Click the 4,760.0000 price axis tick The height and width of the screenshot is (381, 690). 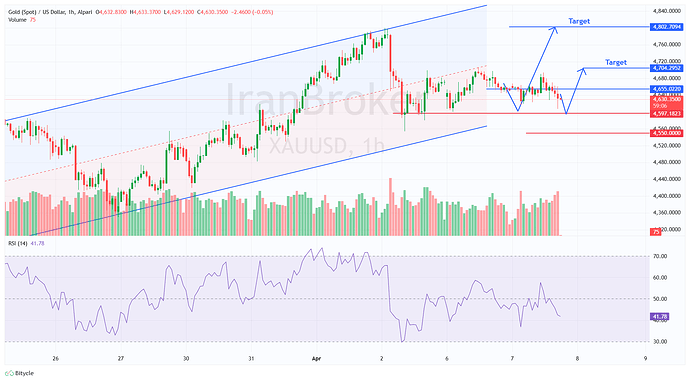click(x=667, y=44)
